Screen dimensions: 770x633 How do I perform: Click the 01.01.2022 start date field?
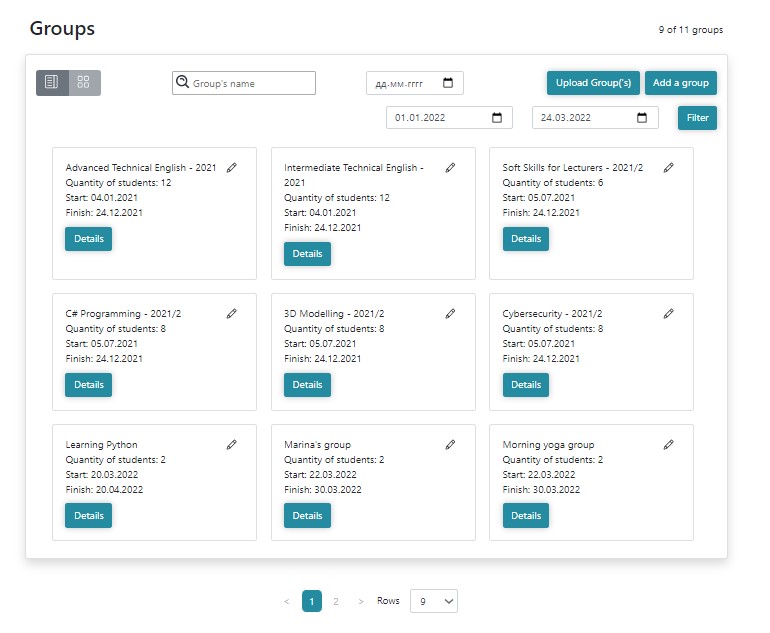tap(449, 118)
